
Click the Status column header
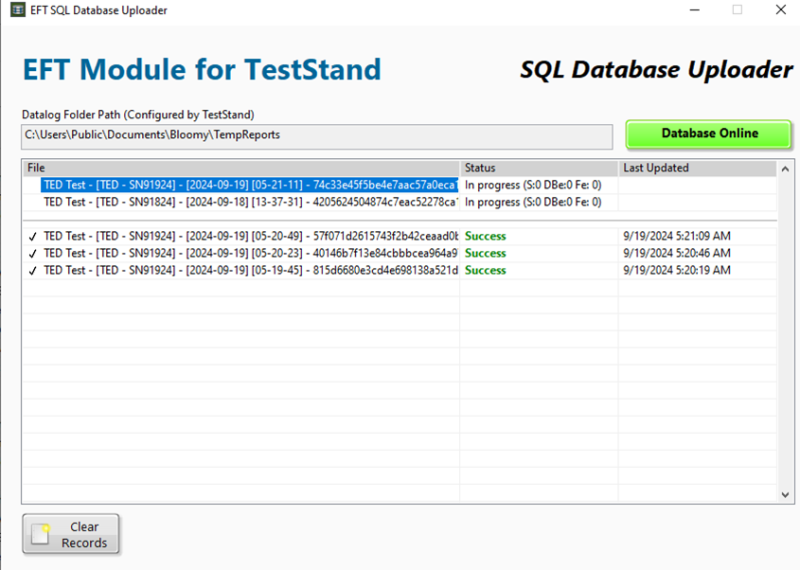click(539, 168)
